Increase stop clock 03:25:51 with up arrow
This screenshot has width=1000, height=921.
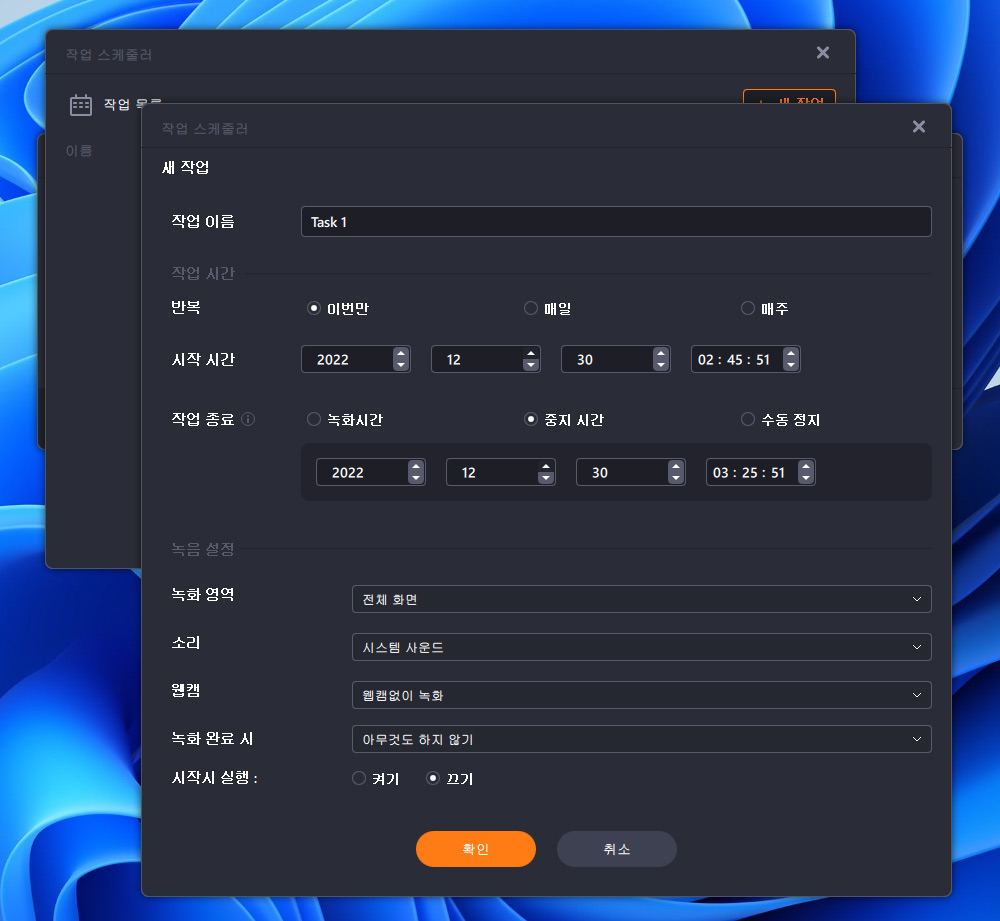pyautogui.click(x=806, y=466)
